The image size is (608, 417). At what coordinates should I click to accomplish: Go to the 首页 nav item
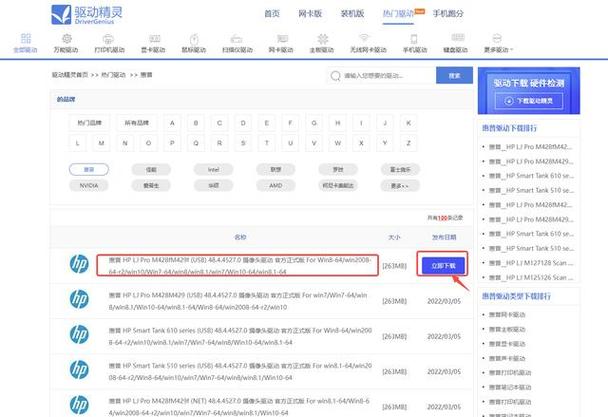click(x=272, y=14)
